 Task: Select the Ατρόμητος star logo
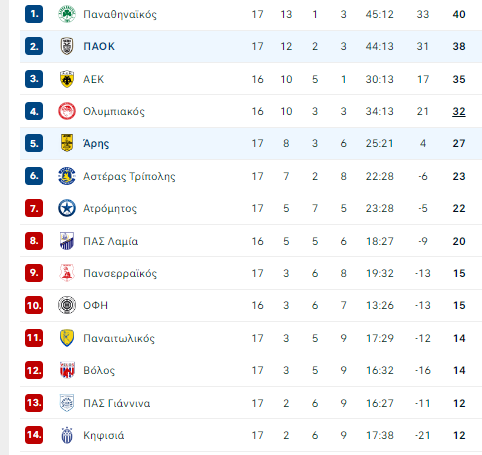pos(67,208)
